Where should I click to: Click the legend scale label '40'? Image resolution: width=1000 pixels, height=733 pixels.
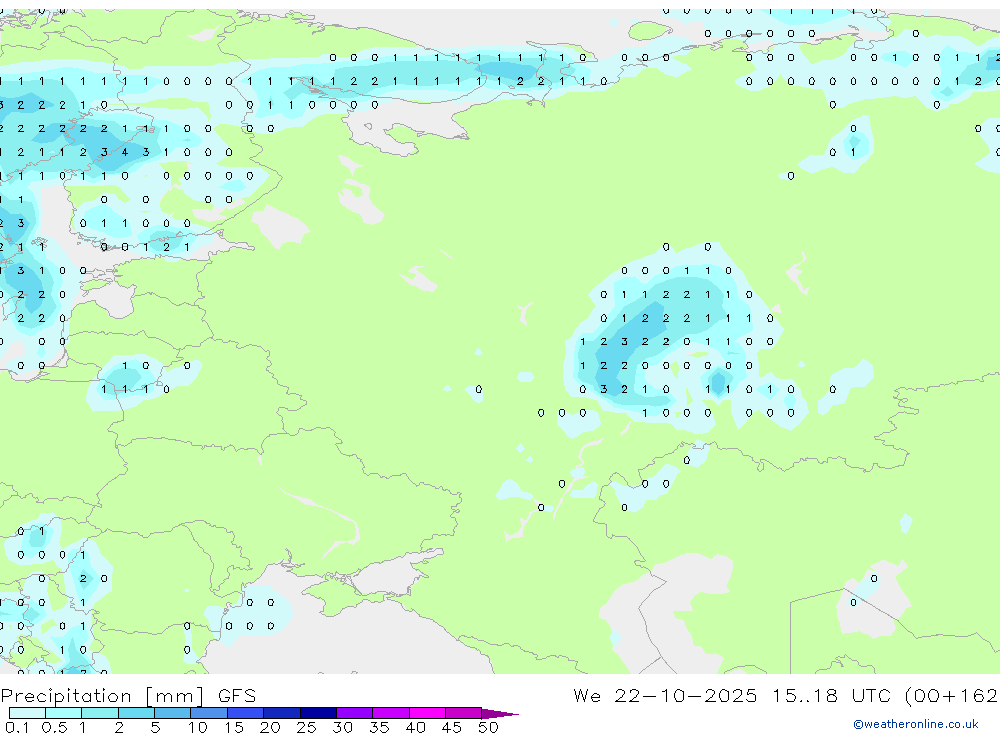415,727
